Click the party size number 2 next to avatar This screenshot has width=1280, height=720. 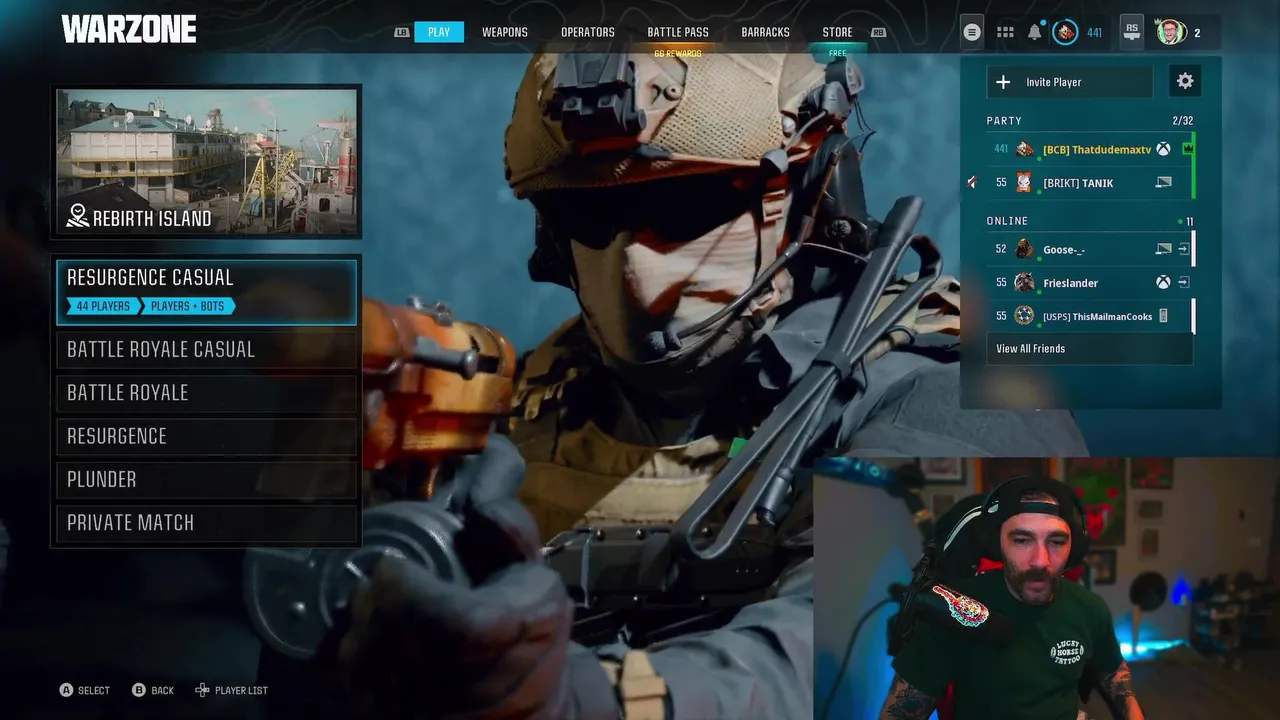pyautogui.click(x=1197, y=33)
